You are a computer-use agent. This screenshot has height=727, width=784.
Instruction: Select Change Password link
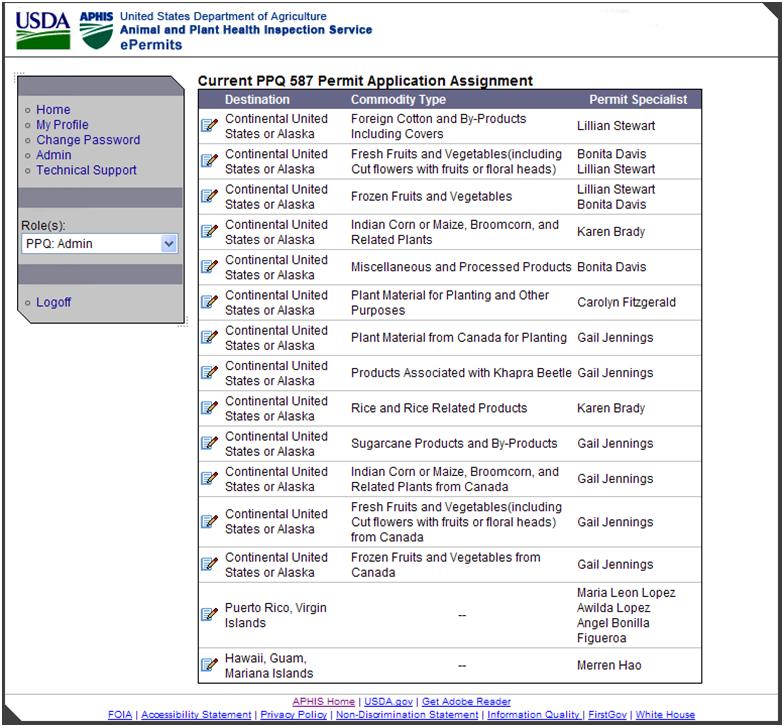[88, 140]
